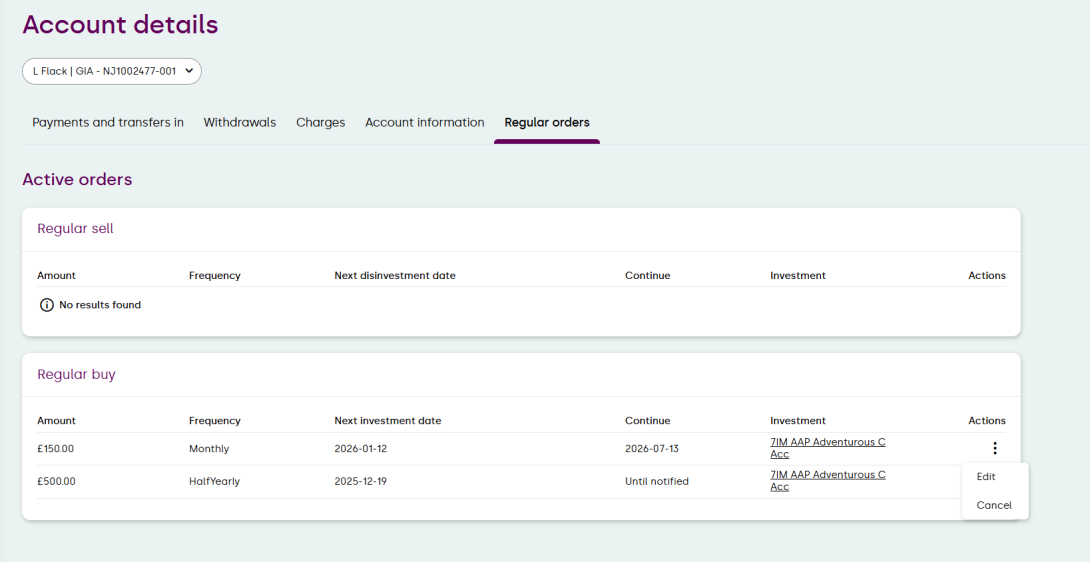Click the £150.00 amount cell
Viewport: 1090px width, 562px height.
56,449
